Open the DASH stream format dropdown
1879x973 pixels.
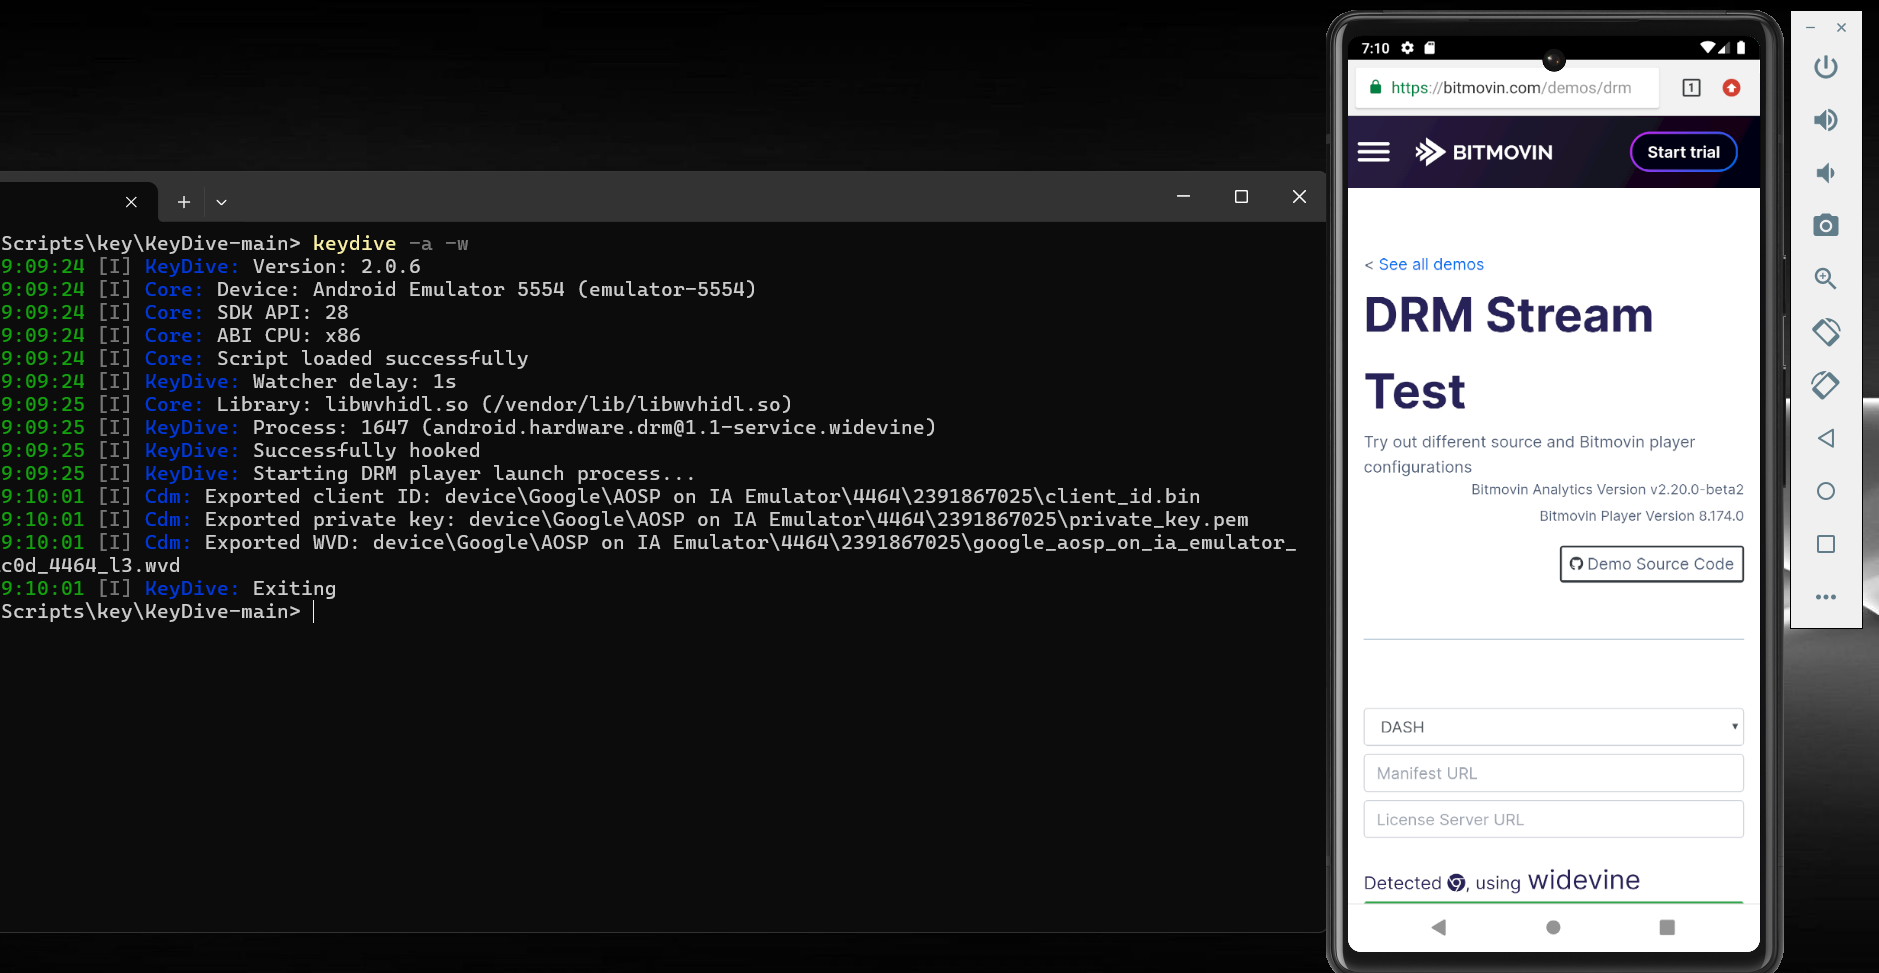point(1553,727)
